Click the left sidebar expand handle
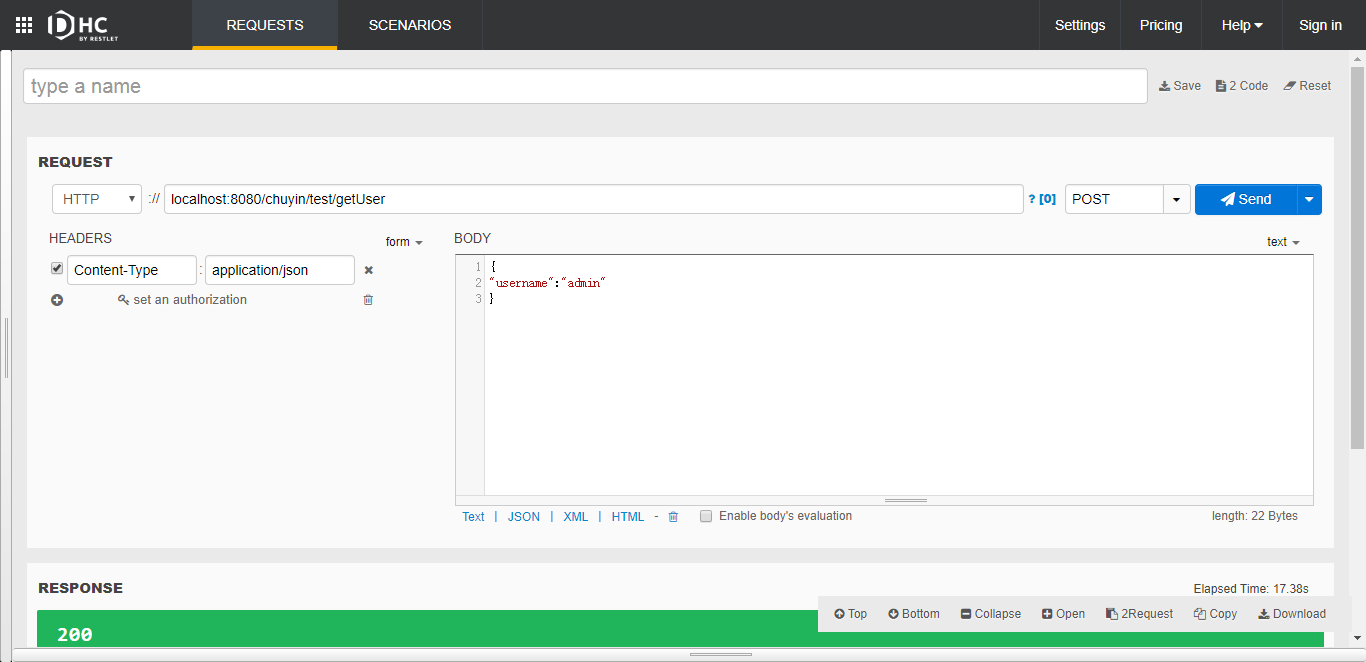Image resolution: width=1366 pixels, height=662 pixels. pos(6,348)
